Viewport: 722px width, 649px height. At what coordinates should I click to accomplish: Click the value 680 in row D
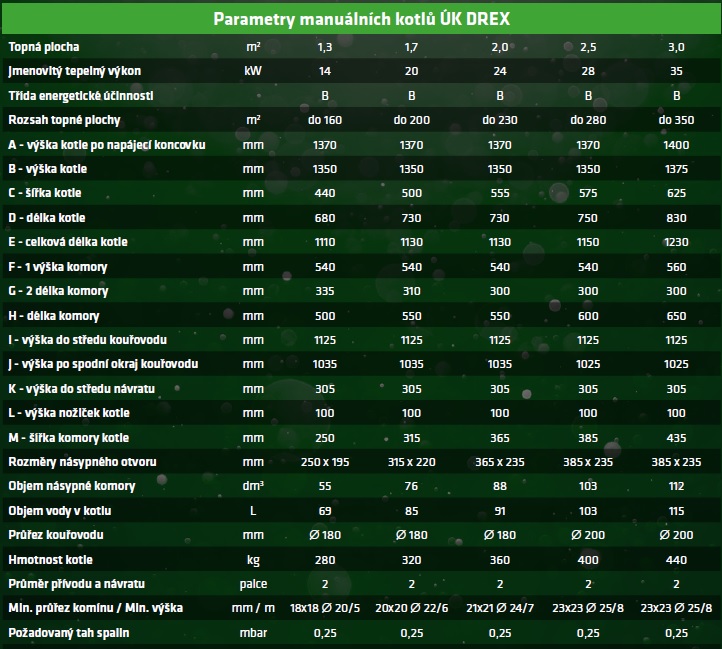coord(325,218)
